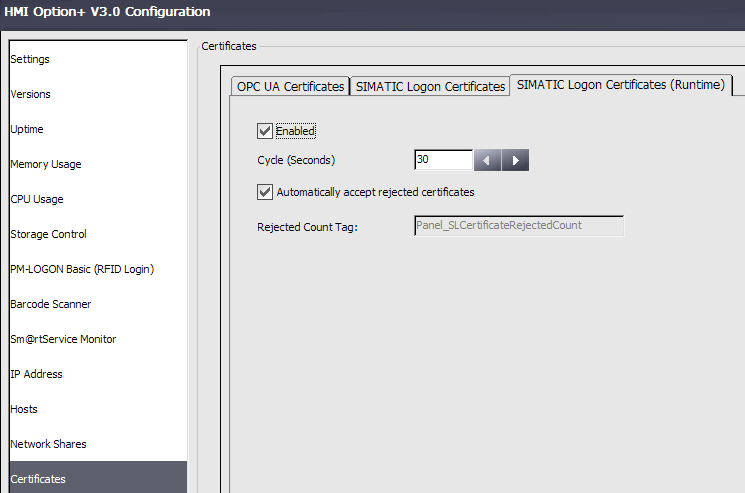Open Settings in the sidebar
The height and width of the screenshot is (493, 745).
pos(30,59)
